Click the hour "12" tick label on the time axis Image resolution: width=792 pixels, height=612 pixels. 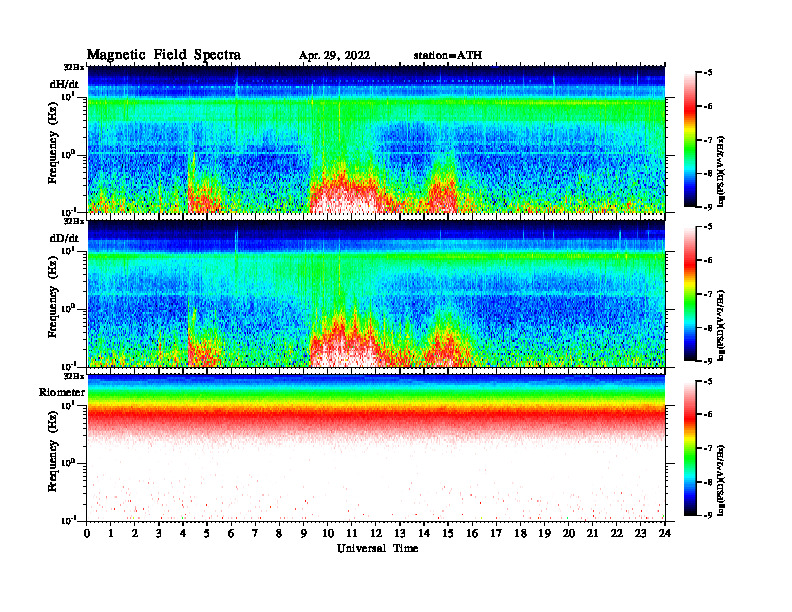point(375,533)
